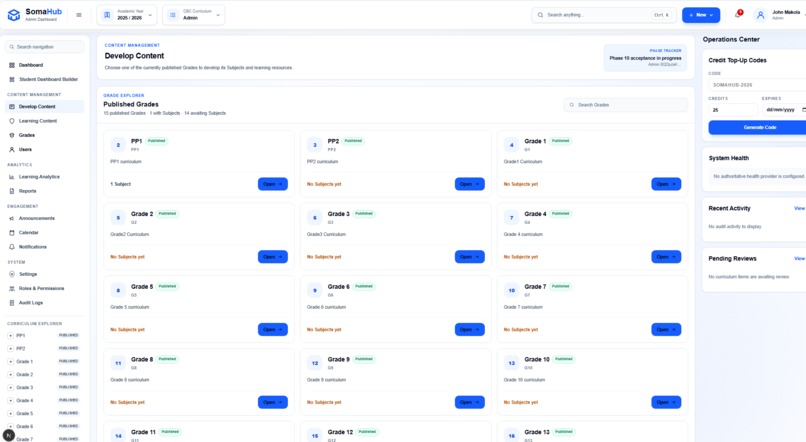The height and width of the screenshot is (442, 806).
Task: Open the notifications bell icon
Action: coord(738,15)
